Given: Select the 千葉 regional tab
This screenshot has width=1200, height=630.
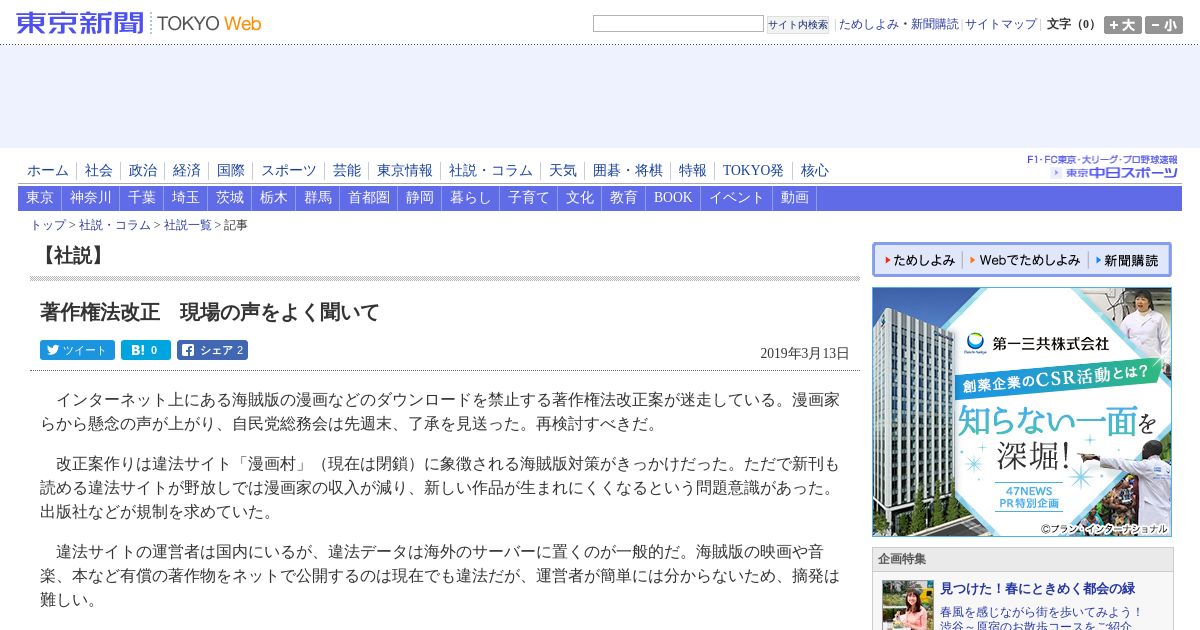Looking at the screenshot, I should pos(142,198).
